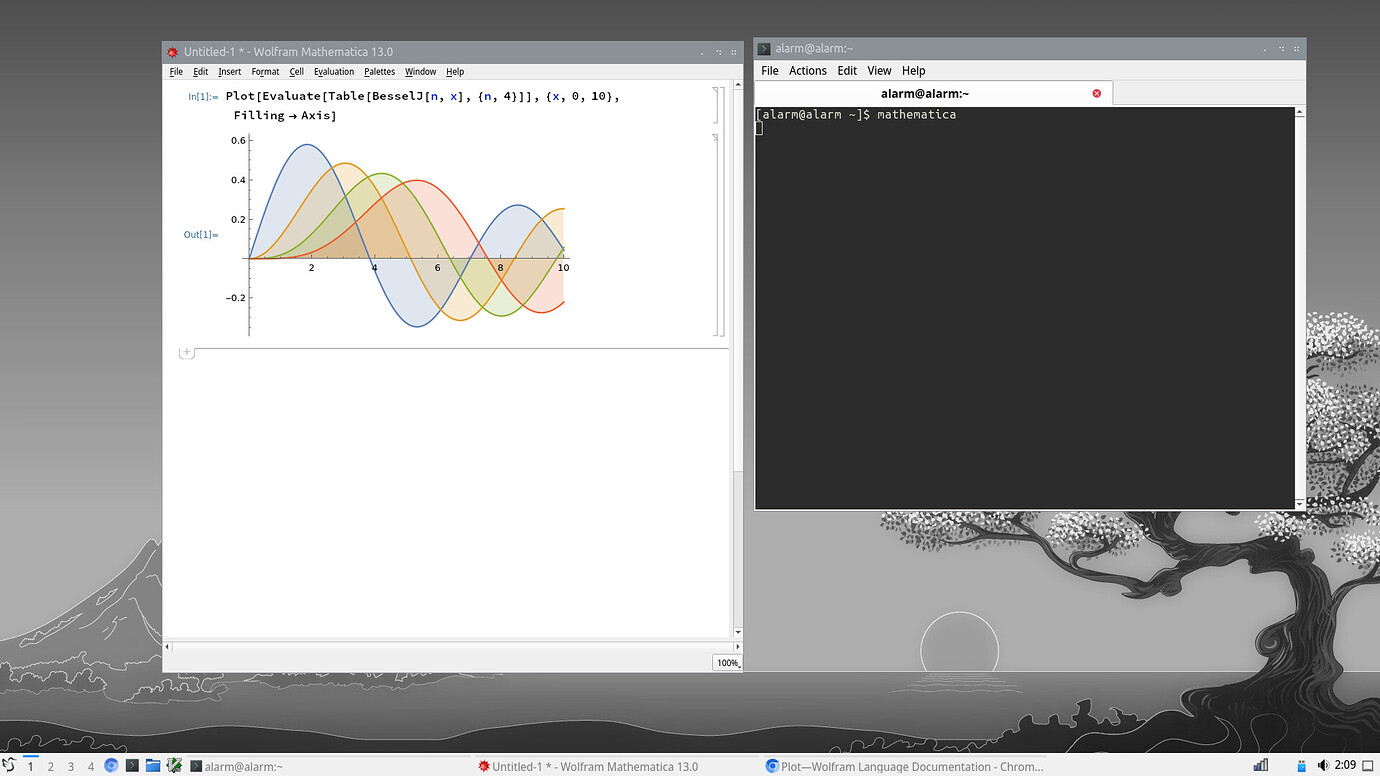Viewport: 1380px width, 776px height.
Task: Insert a new cell using the plus icon
Action: 186,352
